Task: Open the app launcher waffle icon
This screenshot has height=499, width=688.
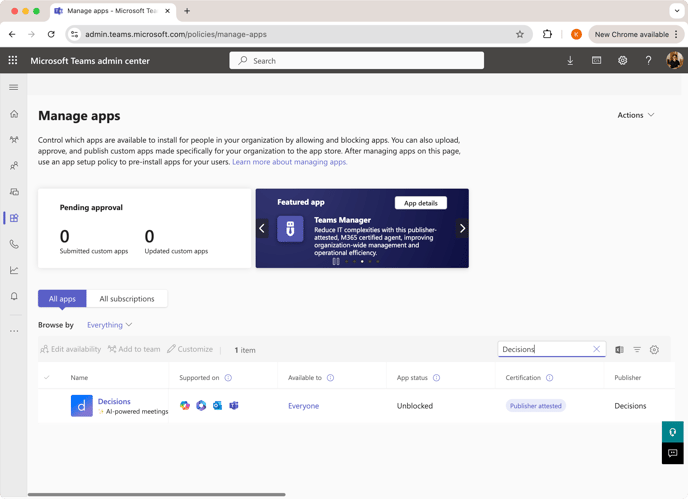Action: (13, 61)
